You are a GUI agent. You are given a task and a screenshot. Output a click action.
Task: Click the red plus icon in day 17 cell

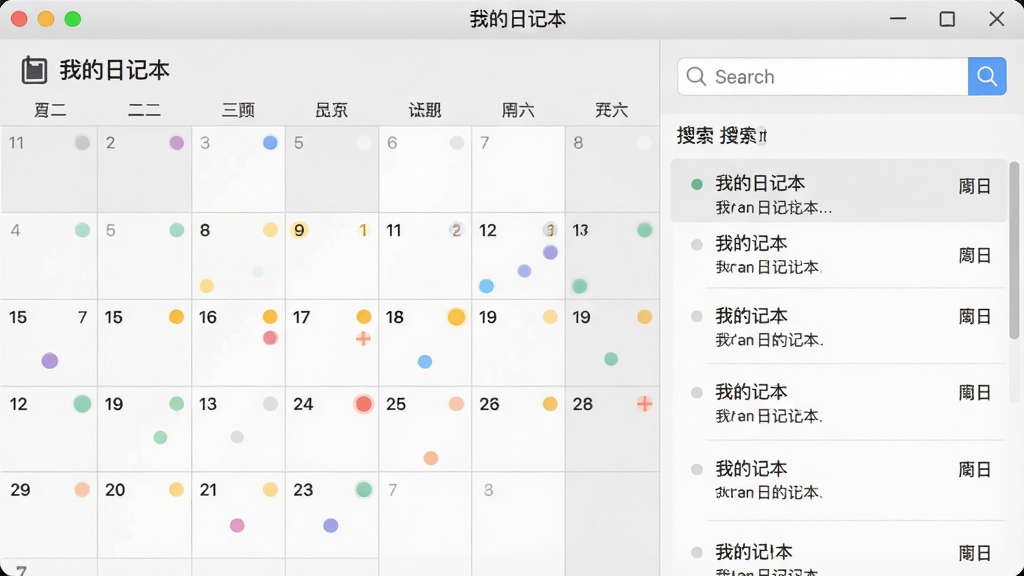pyautogui.click(x=363, y=338)
